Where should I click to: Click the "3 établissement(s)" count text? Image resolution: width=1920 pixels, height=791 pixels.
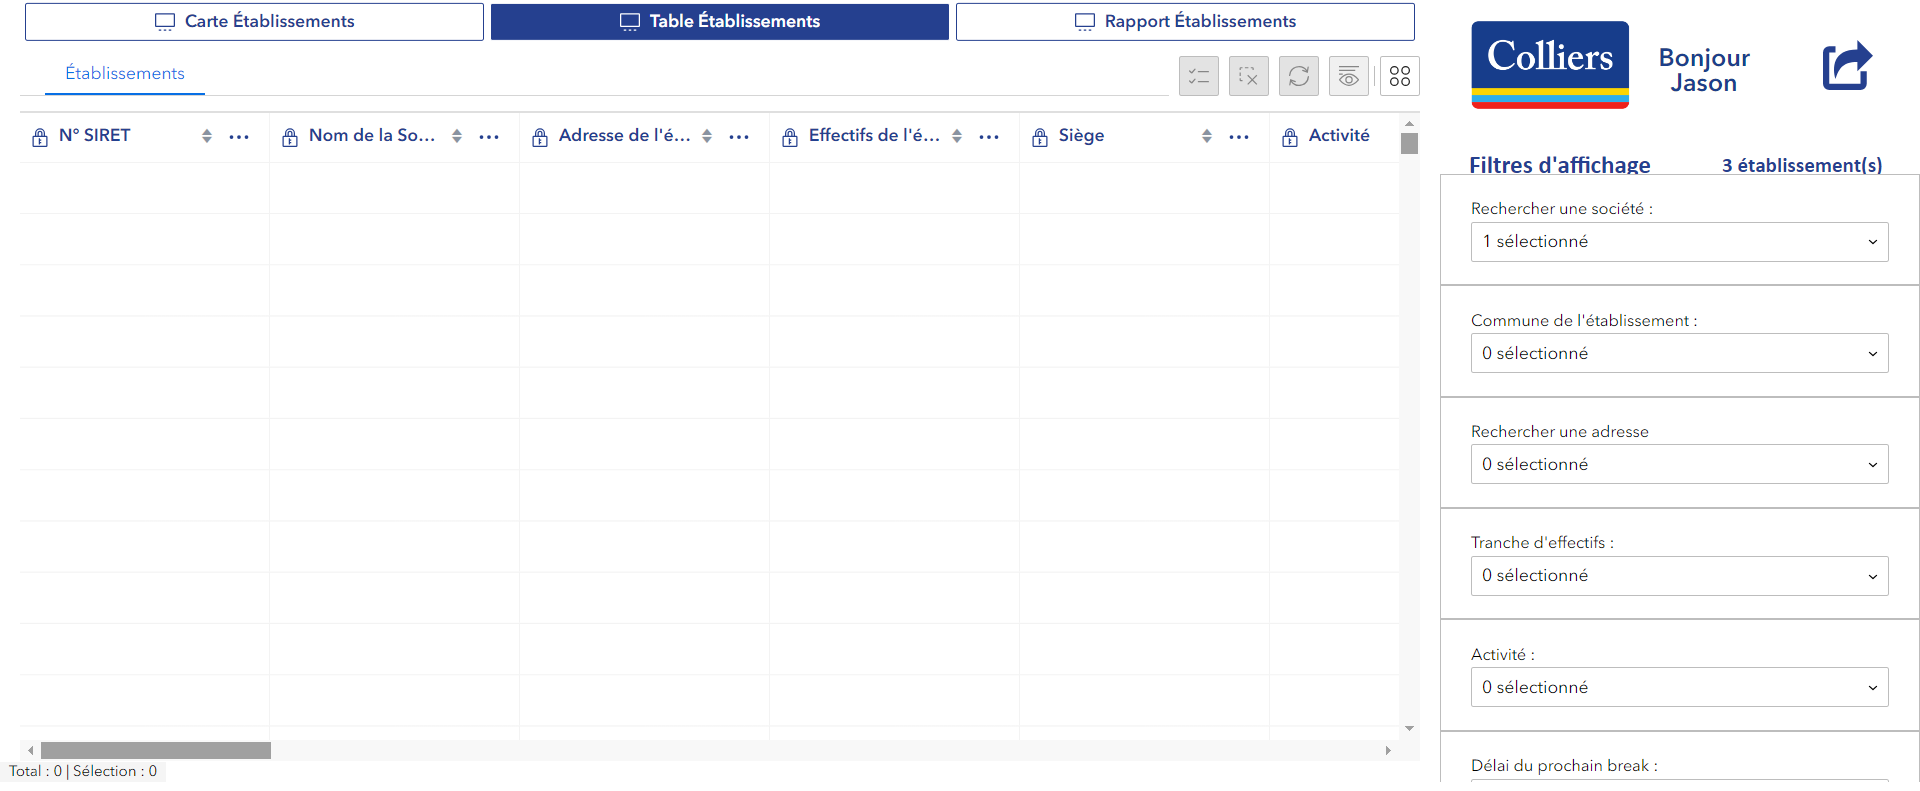coord(1802,165)
